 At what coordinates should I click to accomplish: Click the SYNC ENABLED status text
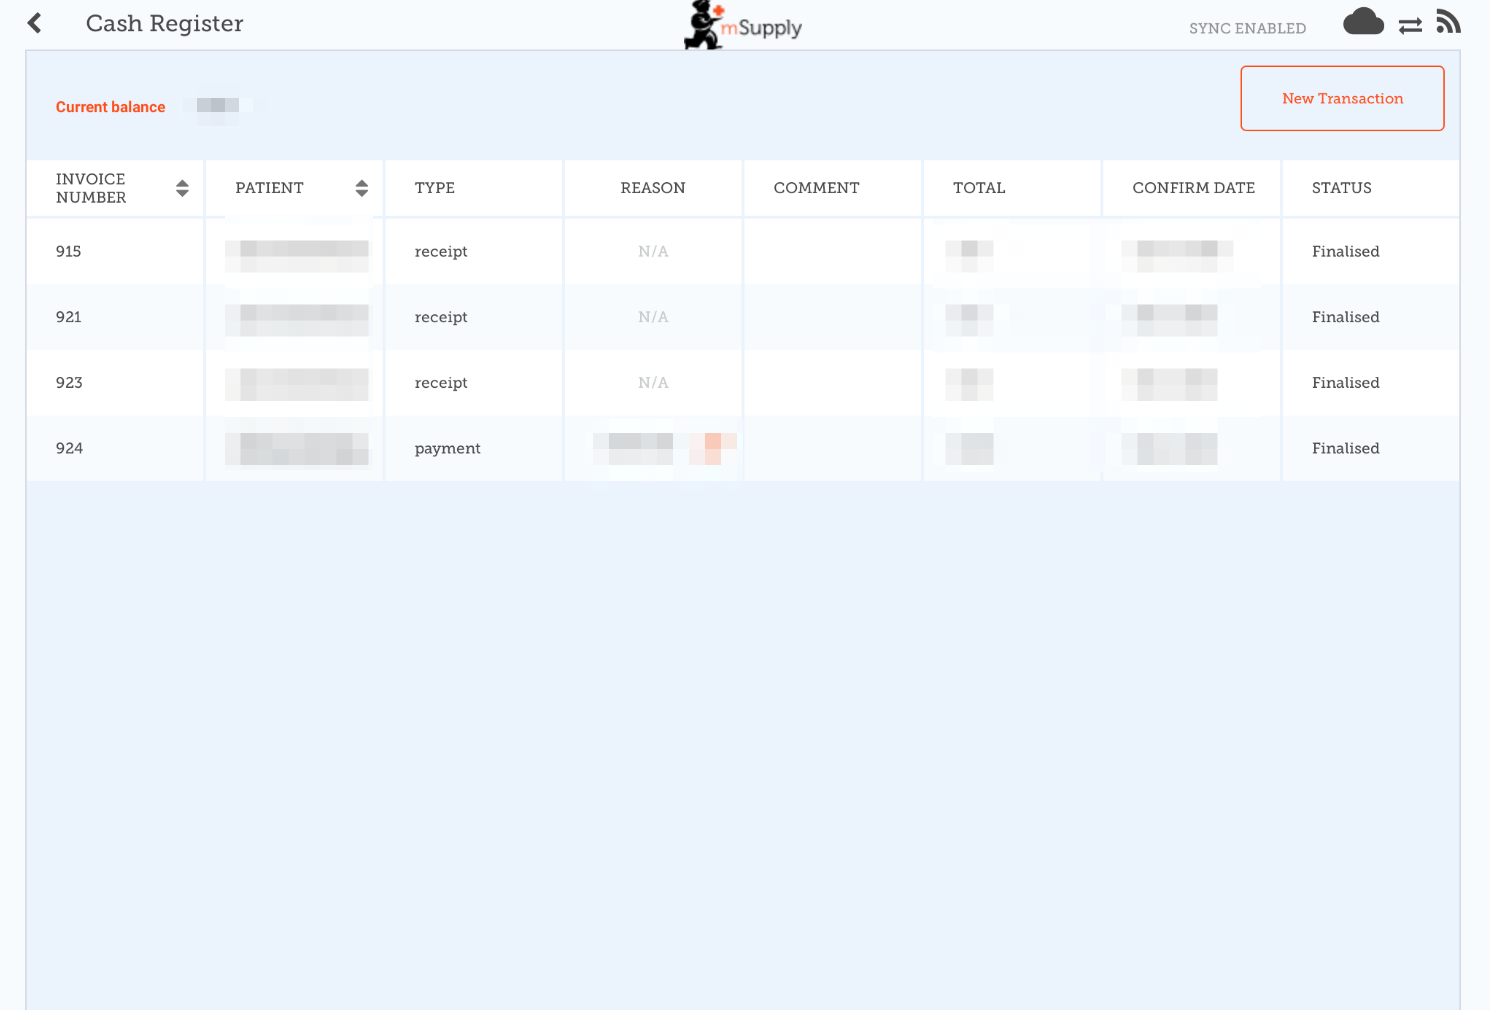[x=1247, y=28]
